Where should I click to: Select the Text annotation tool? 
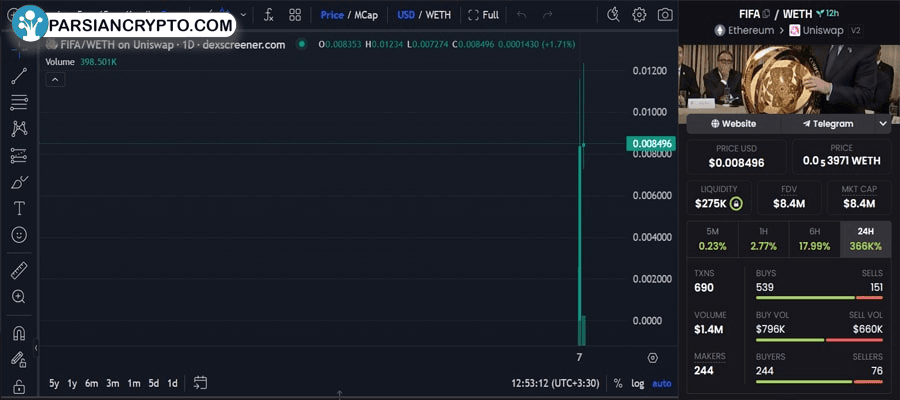19,208
